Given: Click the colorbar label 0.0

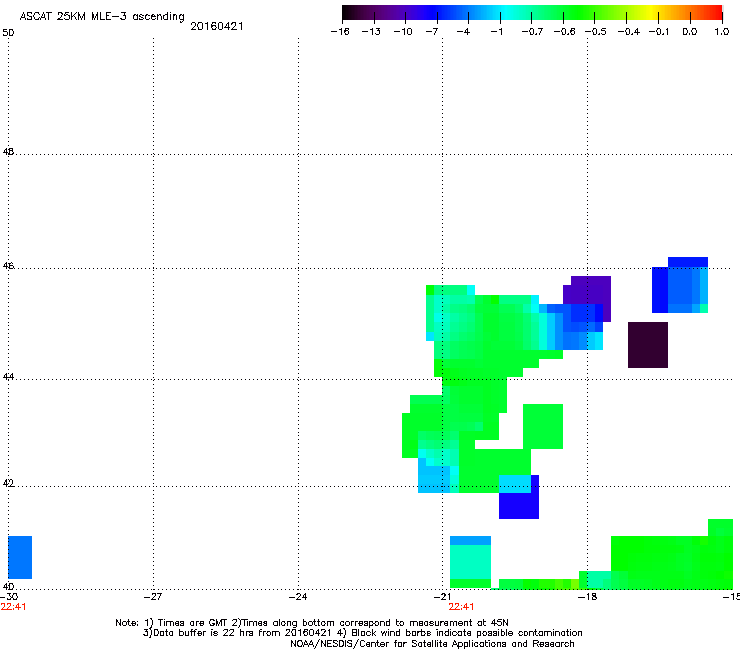Looking at the screenshot, I should click(690, 32).
